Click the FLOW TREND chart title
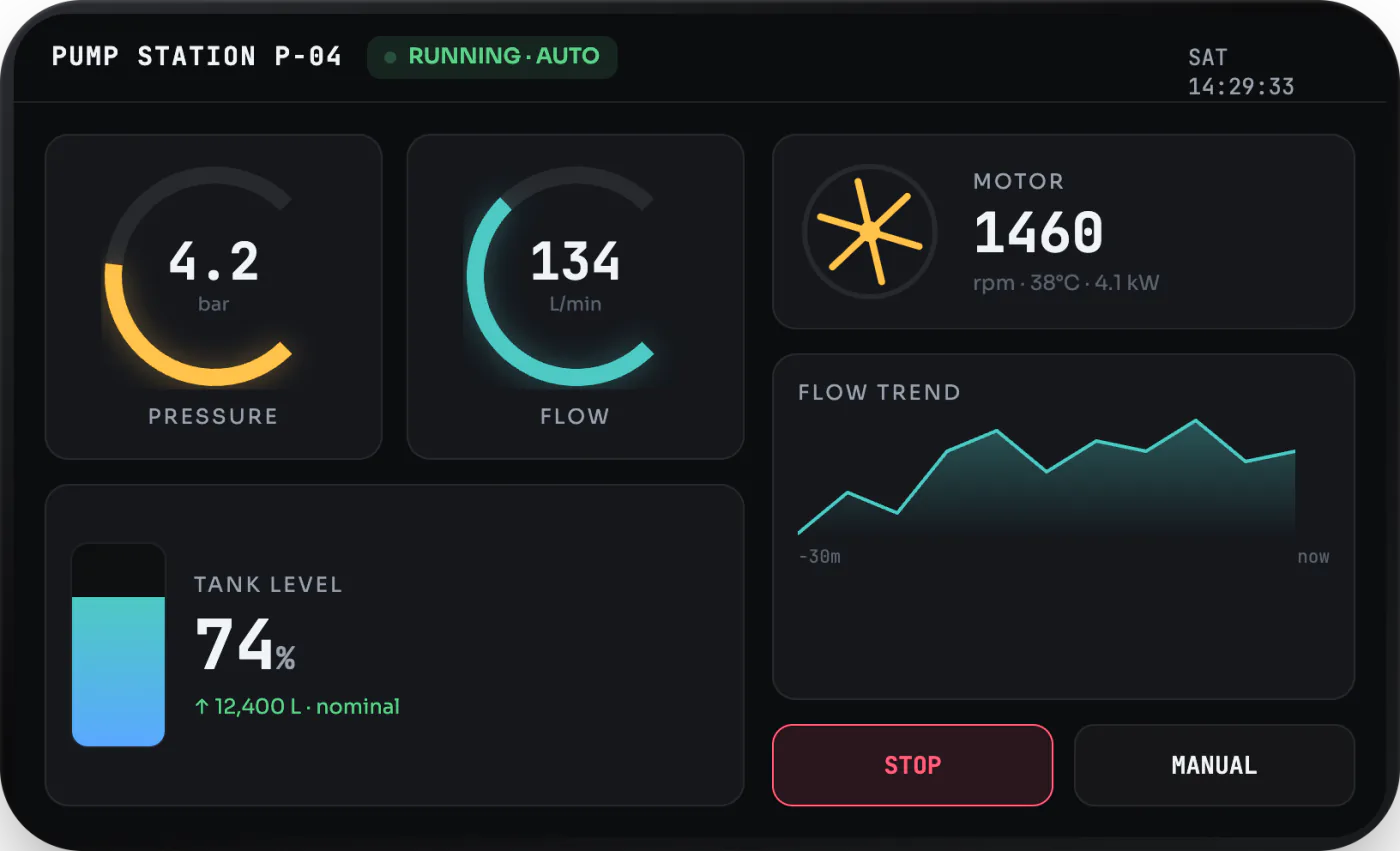 [x=879, y=392]
